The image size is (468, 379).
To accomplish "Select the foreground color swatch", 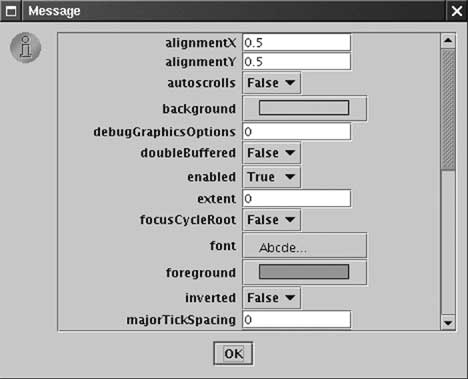I will coord(305,272).
